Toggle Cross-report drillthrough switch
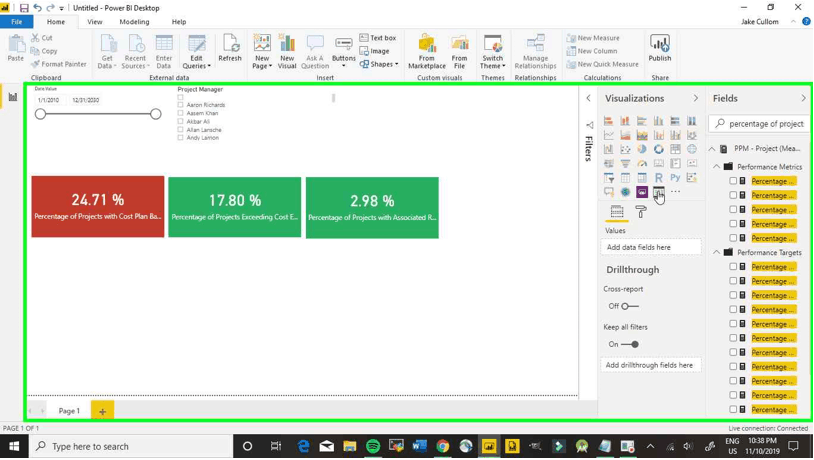814x460 pixels. [x=628, y=306]
